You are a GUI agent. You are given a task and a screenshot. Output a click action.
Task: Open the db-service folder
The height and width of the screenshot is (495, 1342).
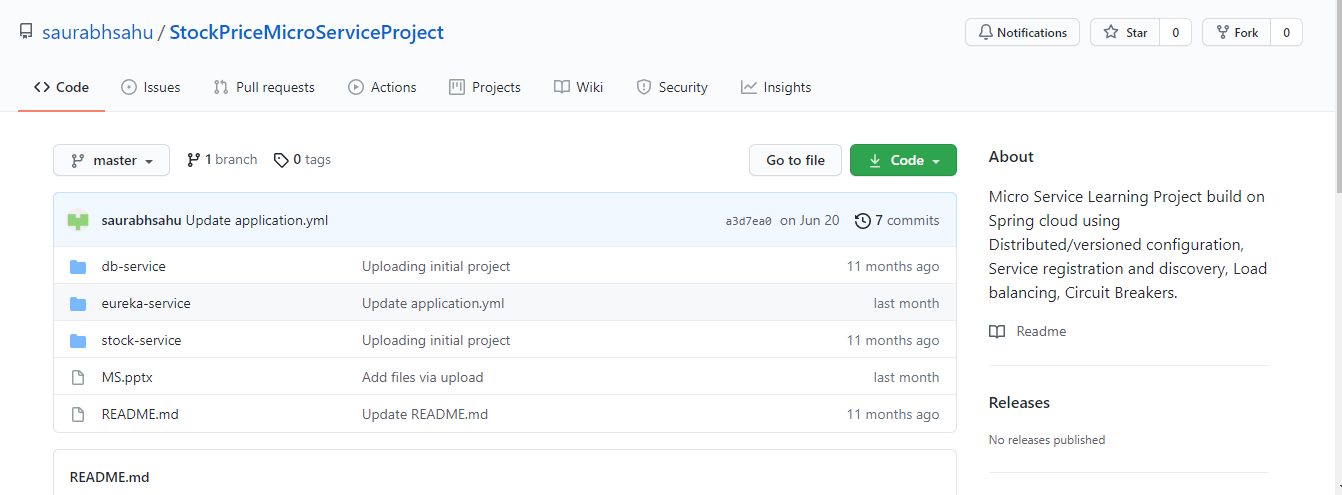[x=134, y=267]
